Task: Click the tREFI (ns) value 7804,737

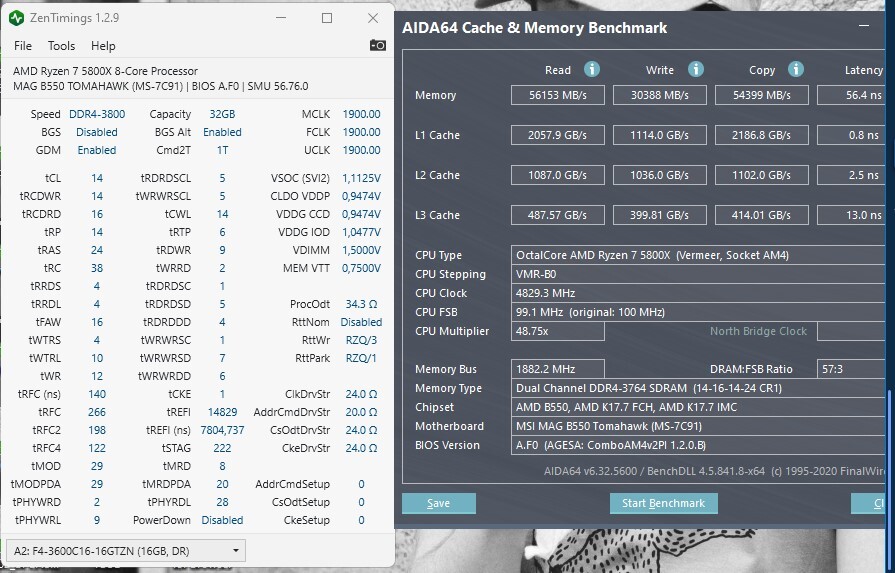Action: tap(222, 430)
